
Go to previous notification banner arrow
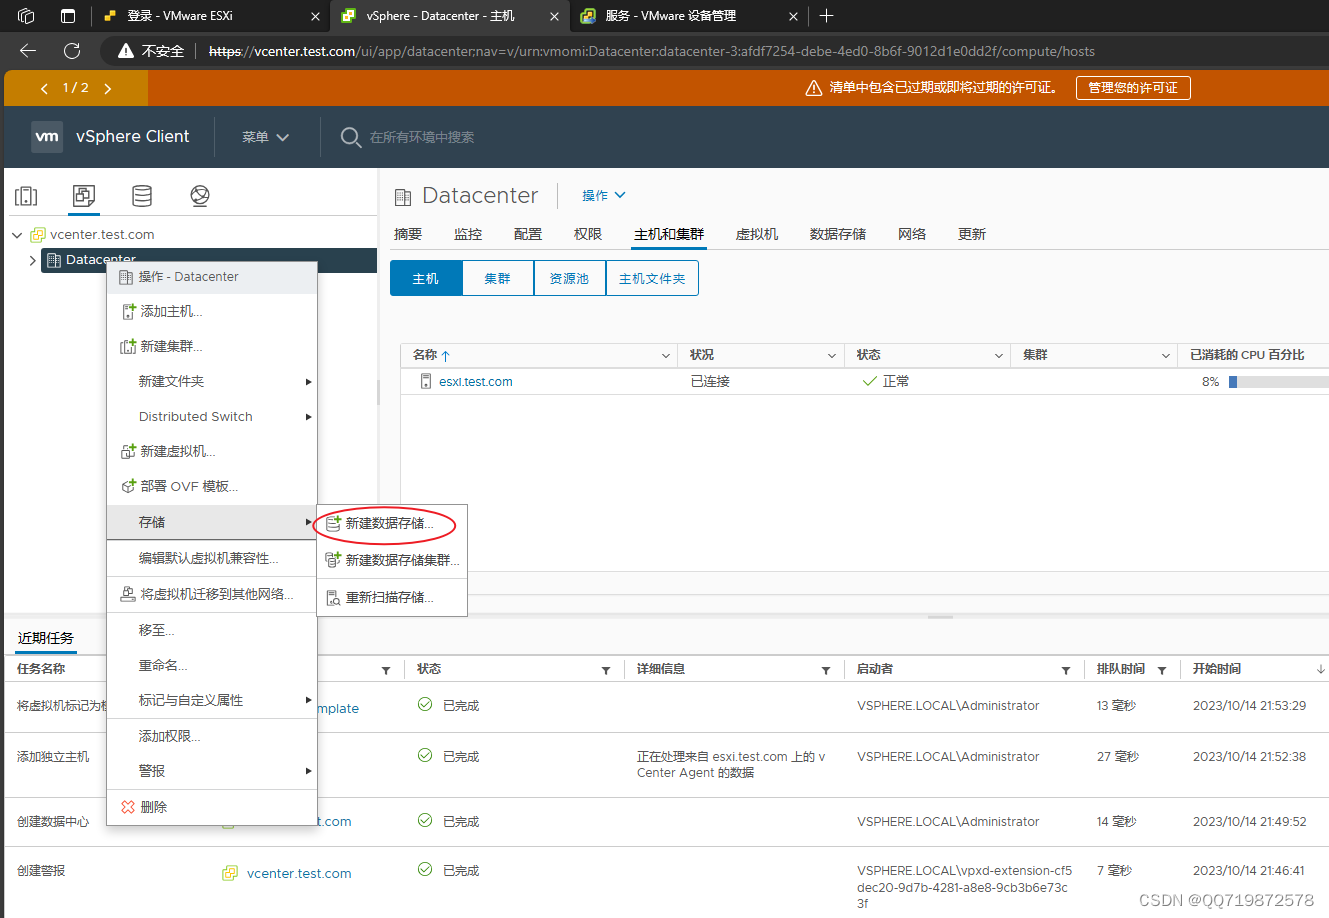point(44,88)
